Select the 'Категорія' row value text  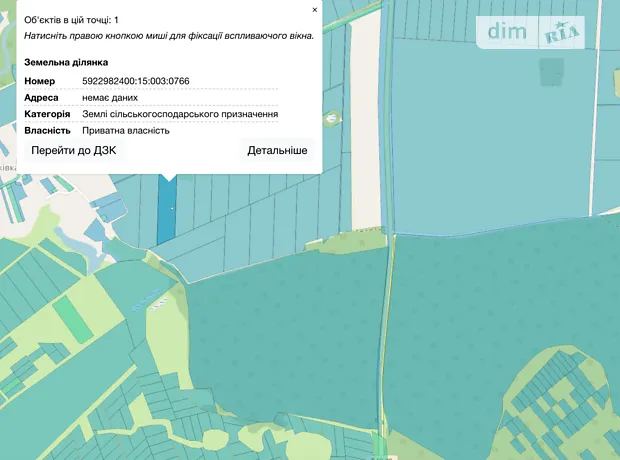(180, 114)
